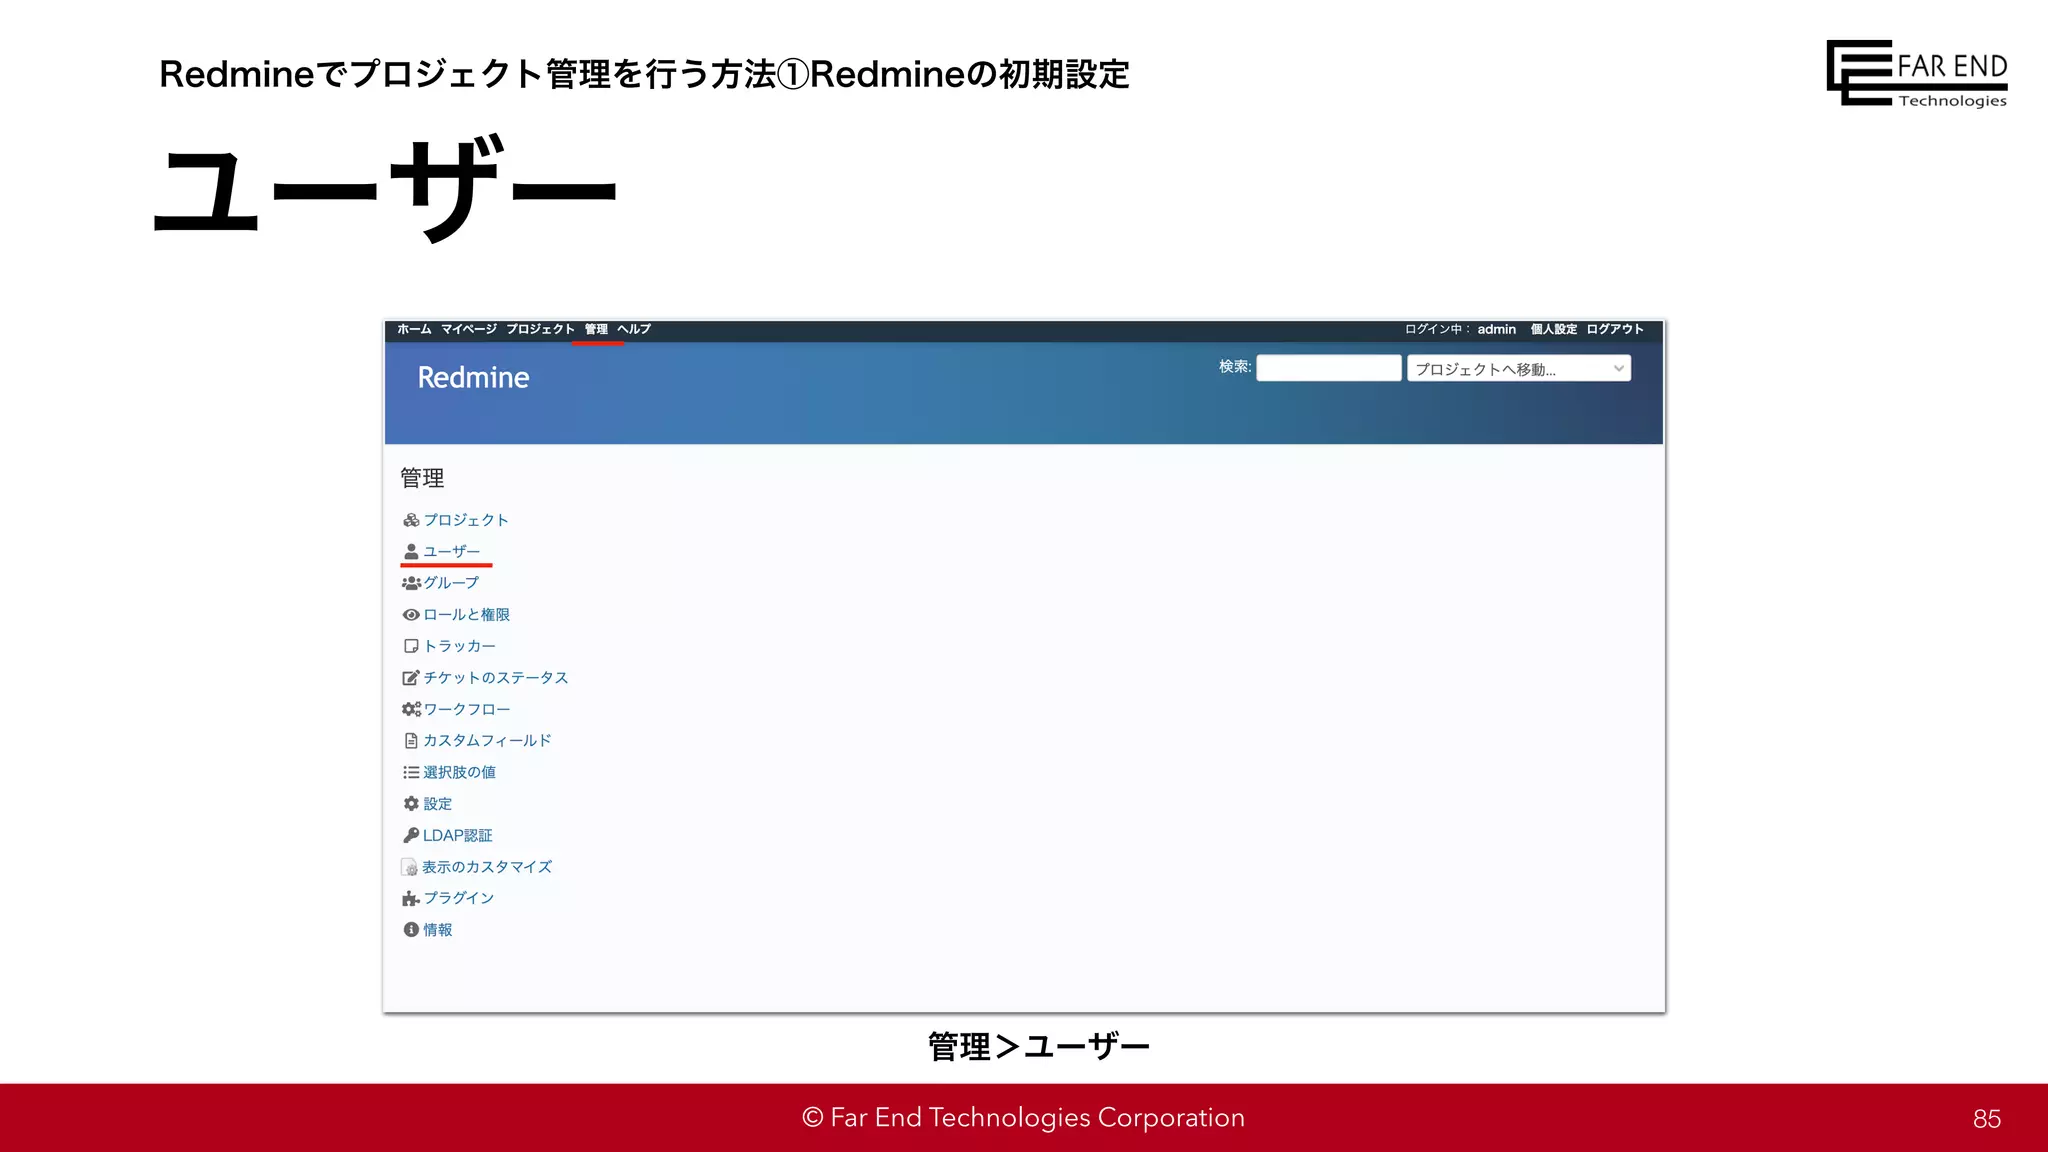Open 個人設定 in the top bar
The height and width of the screenshot is (1152, 2048).
pos(1554,329)
